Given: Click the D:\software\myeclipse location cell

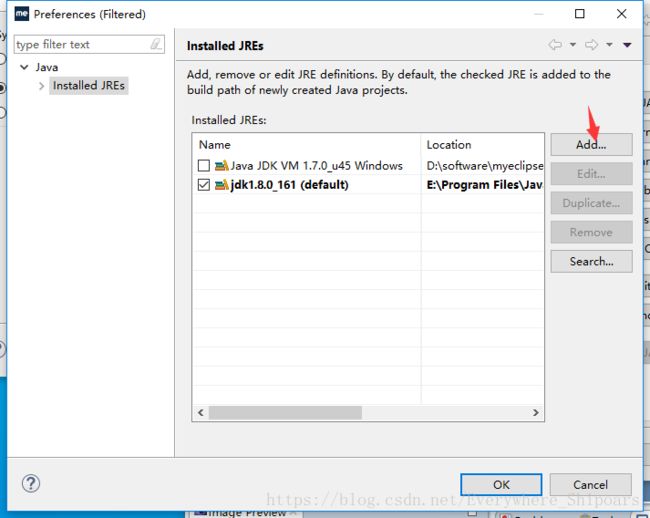Looking at the screenshot, I should point(485,166).
